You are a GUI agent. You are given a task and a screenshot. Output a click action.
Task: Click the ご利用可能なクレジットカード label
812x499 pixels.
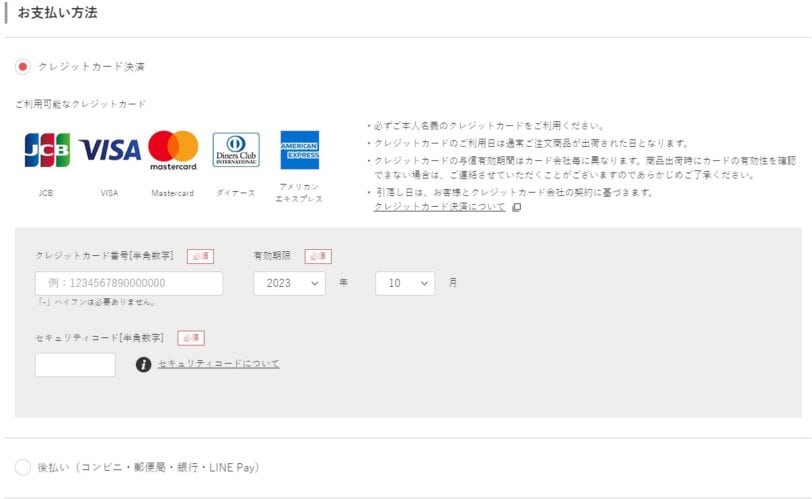pyautogui.click(x=81, y=104)
